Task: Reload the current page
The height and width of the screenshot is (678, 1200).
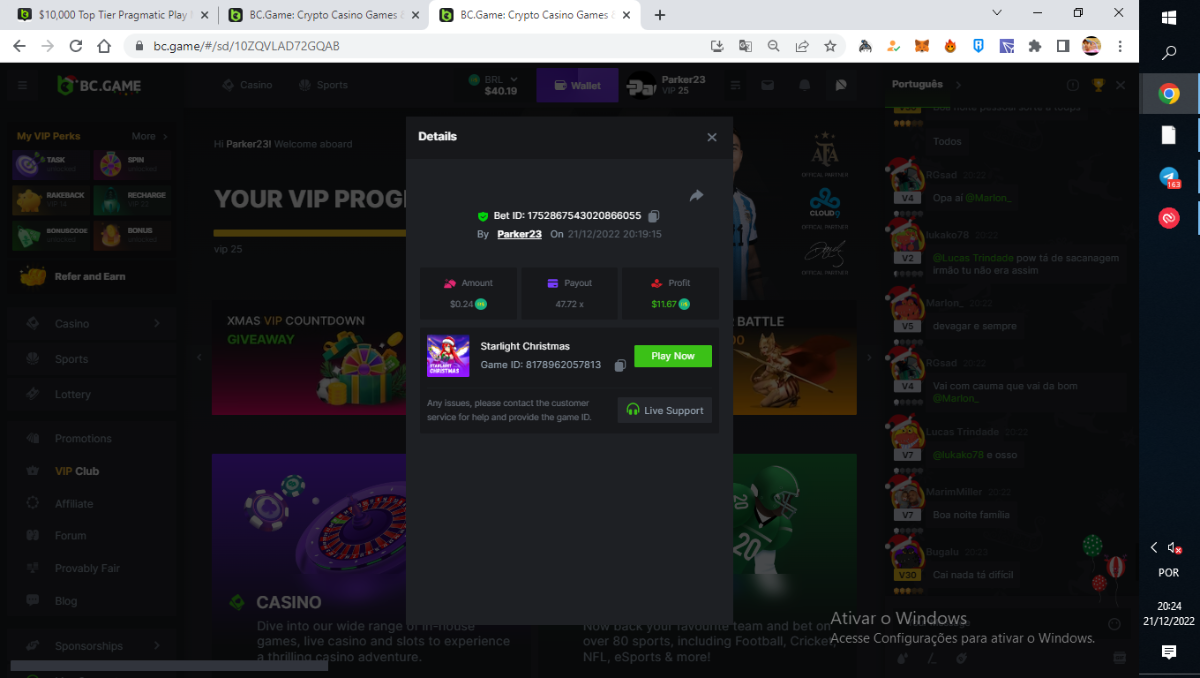Action: click(x=76, y=46)
